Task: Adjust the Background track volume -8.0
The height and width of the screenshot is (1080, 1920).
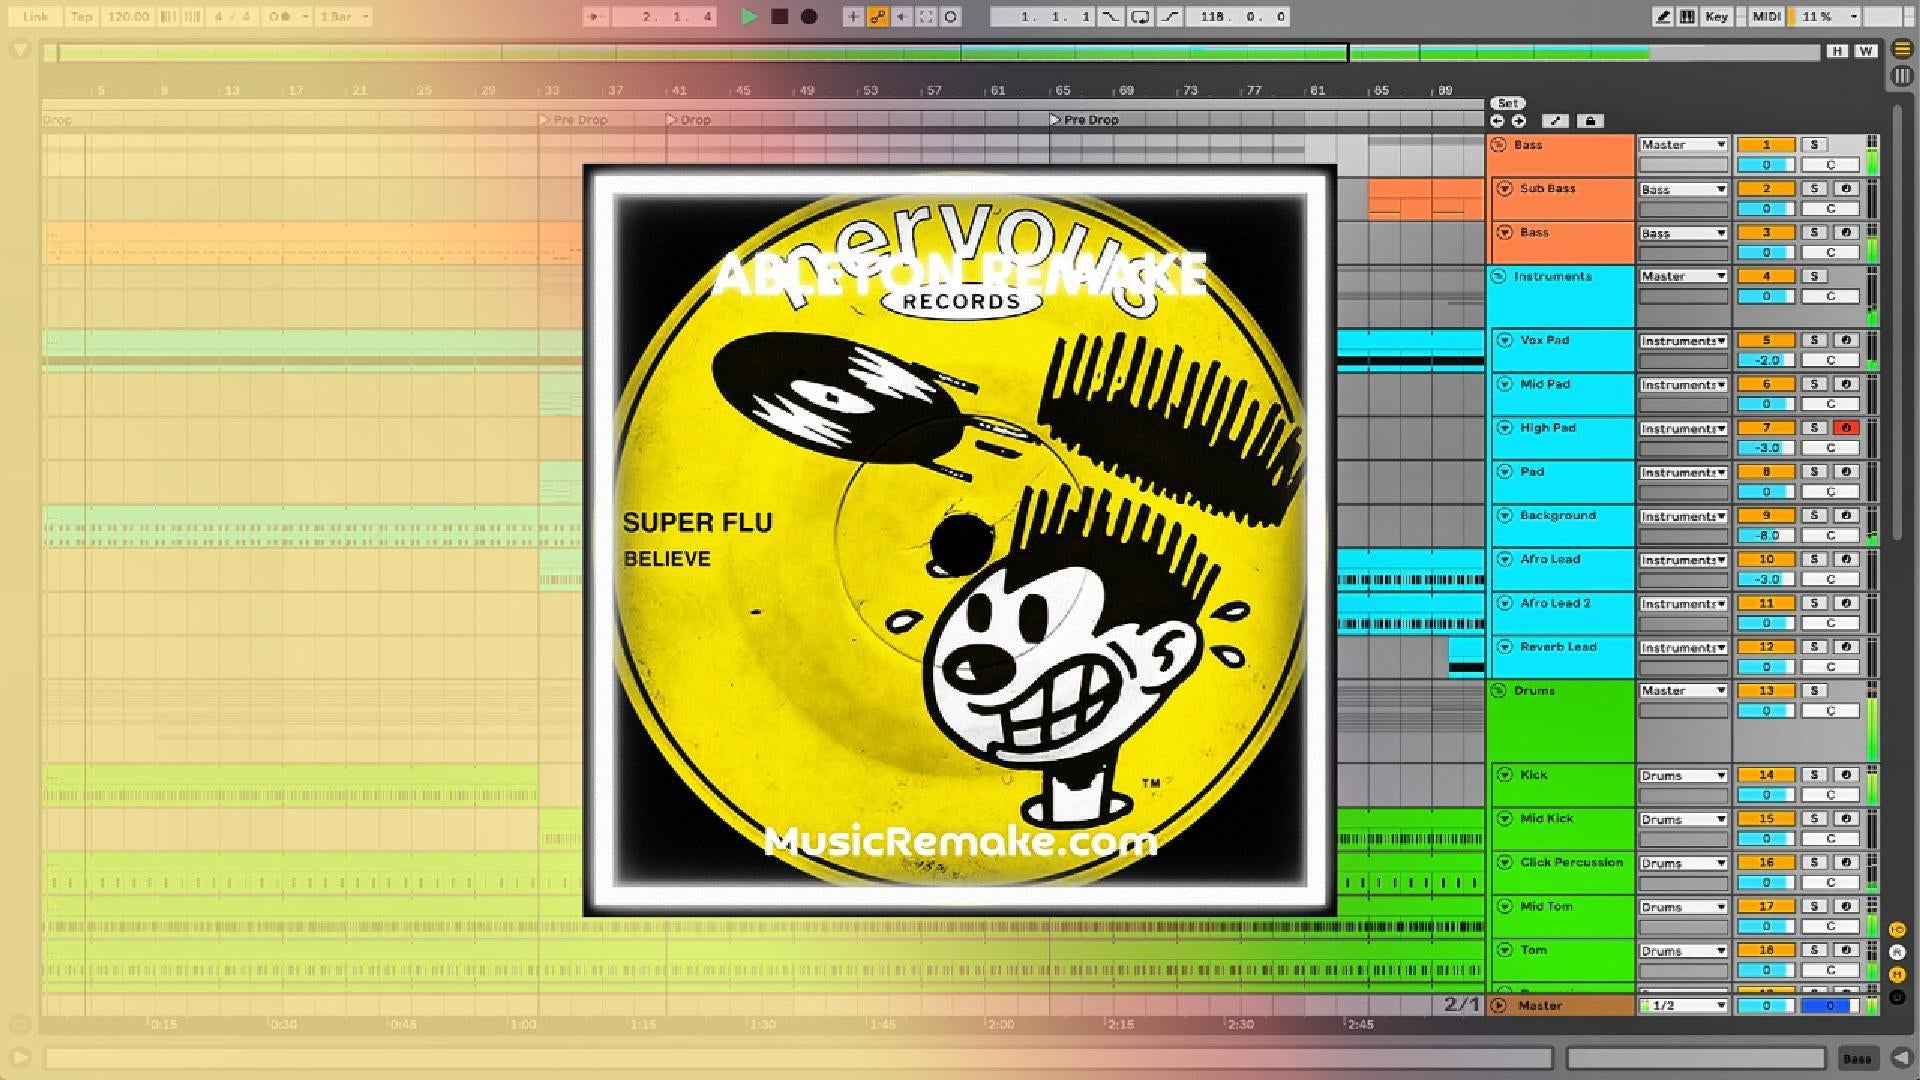Action: coord(1766,536)
